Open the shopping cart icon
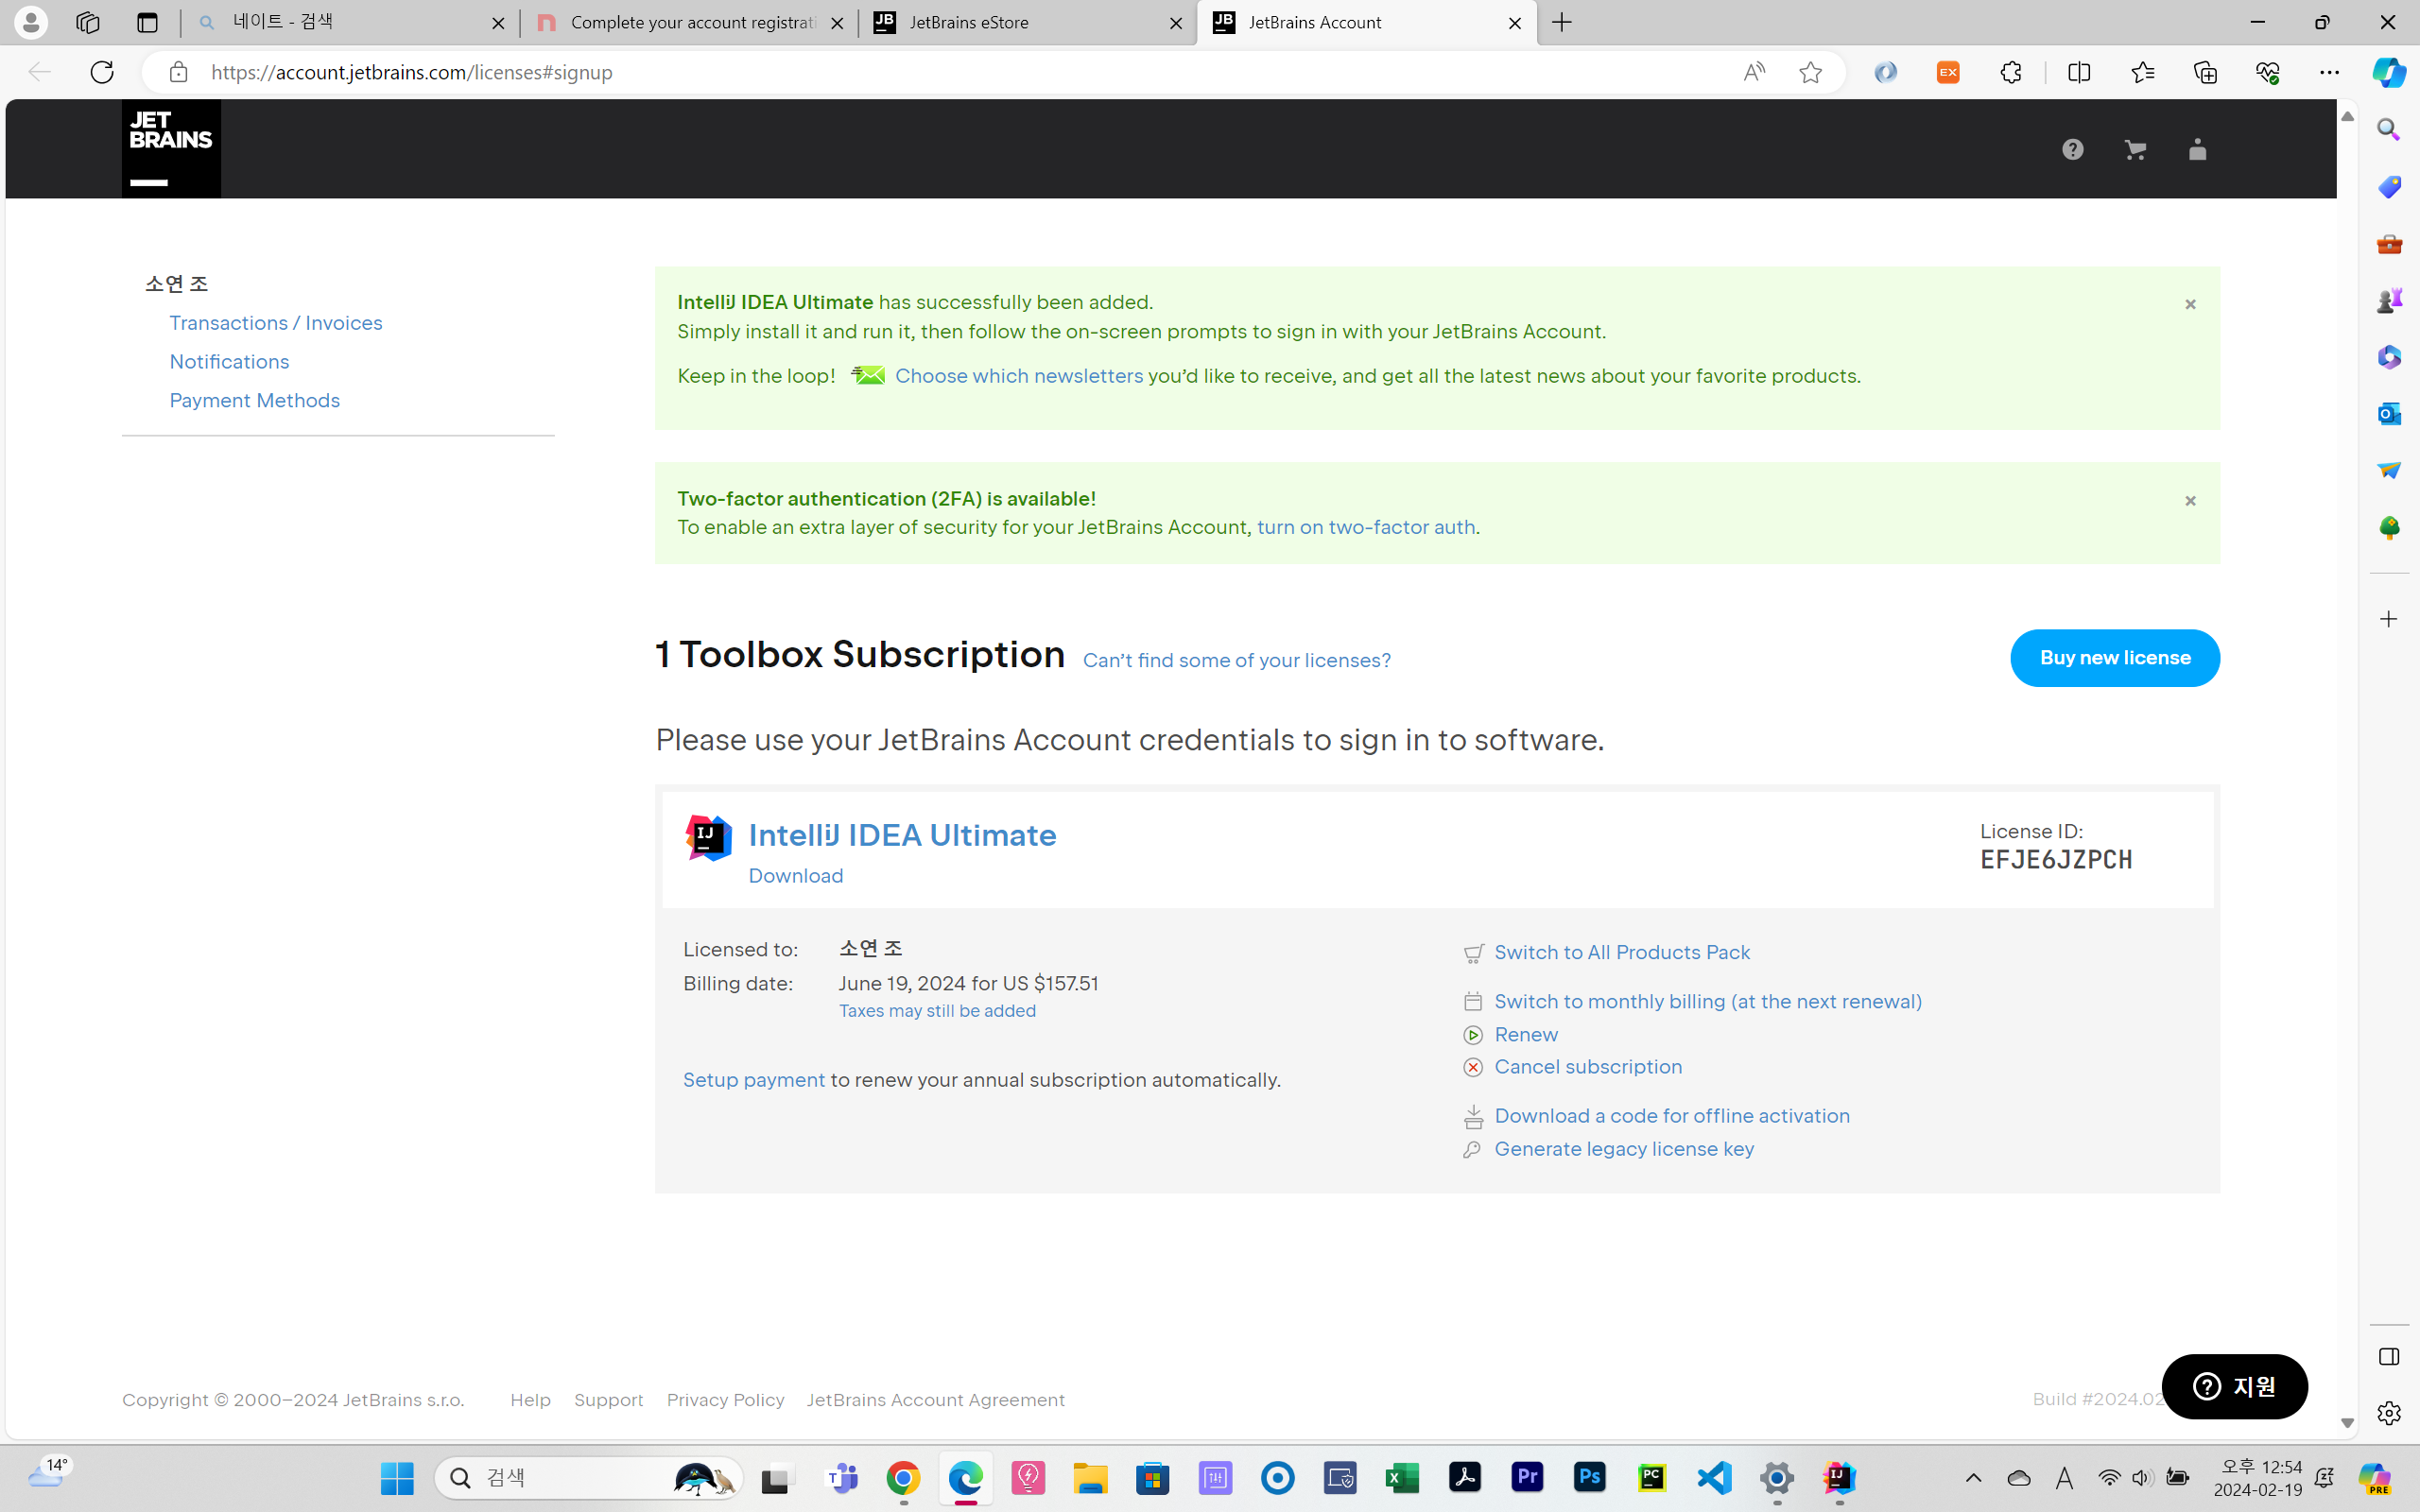 coord(2135,150)
